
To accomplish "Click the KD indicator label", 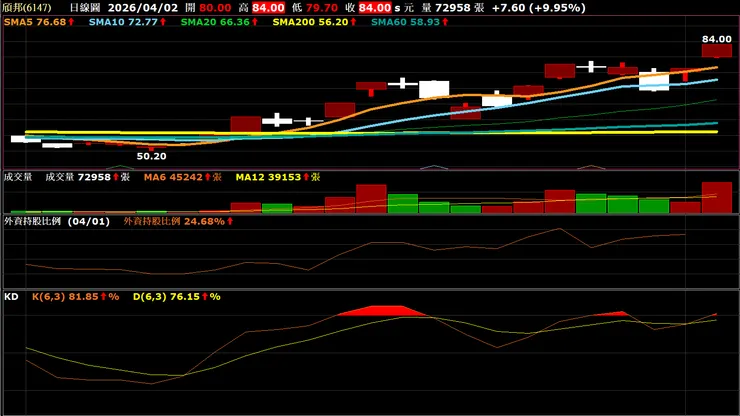I will pyautogui.click(x=11, y=297).
